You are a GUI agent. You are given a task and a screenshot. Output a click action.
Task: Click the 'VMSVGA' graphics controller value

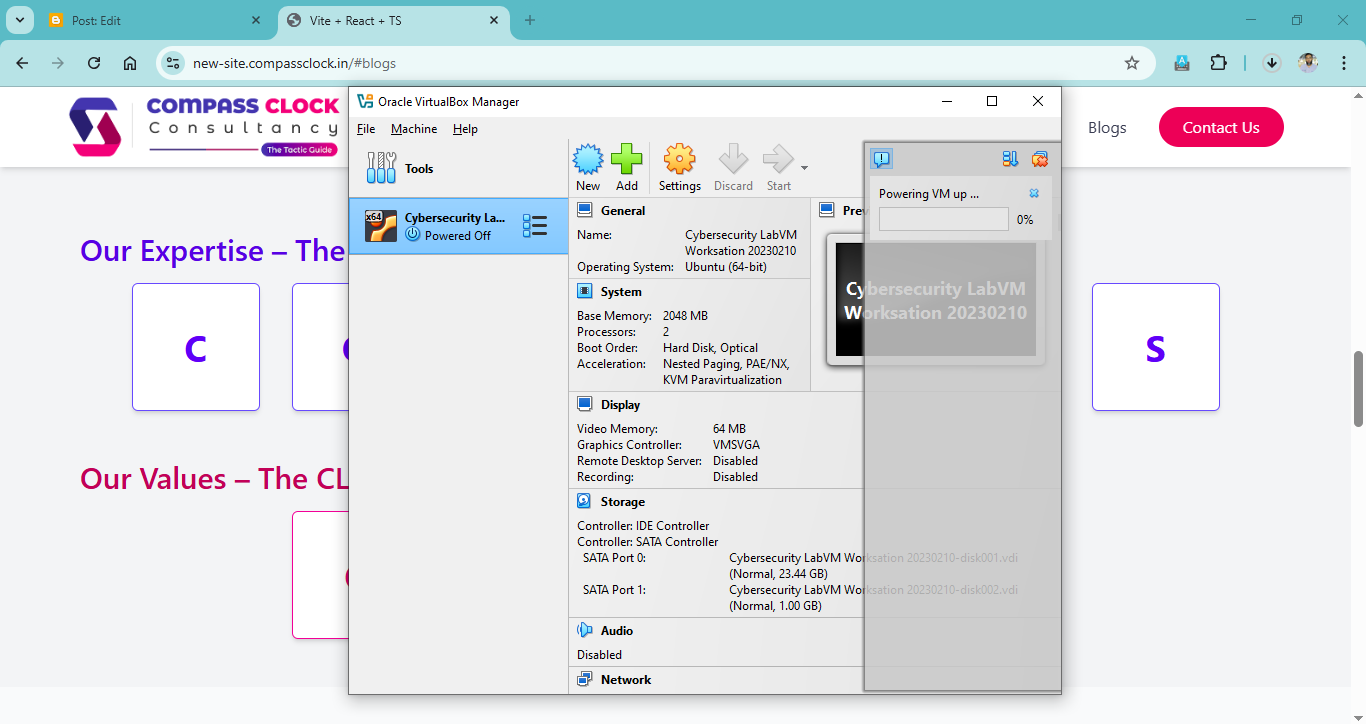736,445
